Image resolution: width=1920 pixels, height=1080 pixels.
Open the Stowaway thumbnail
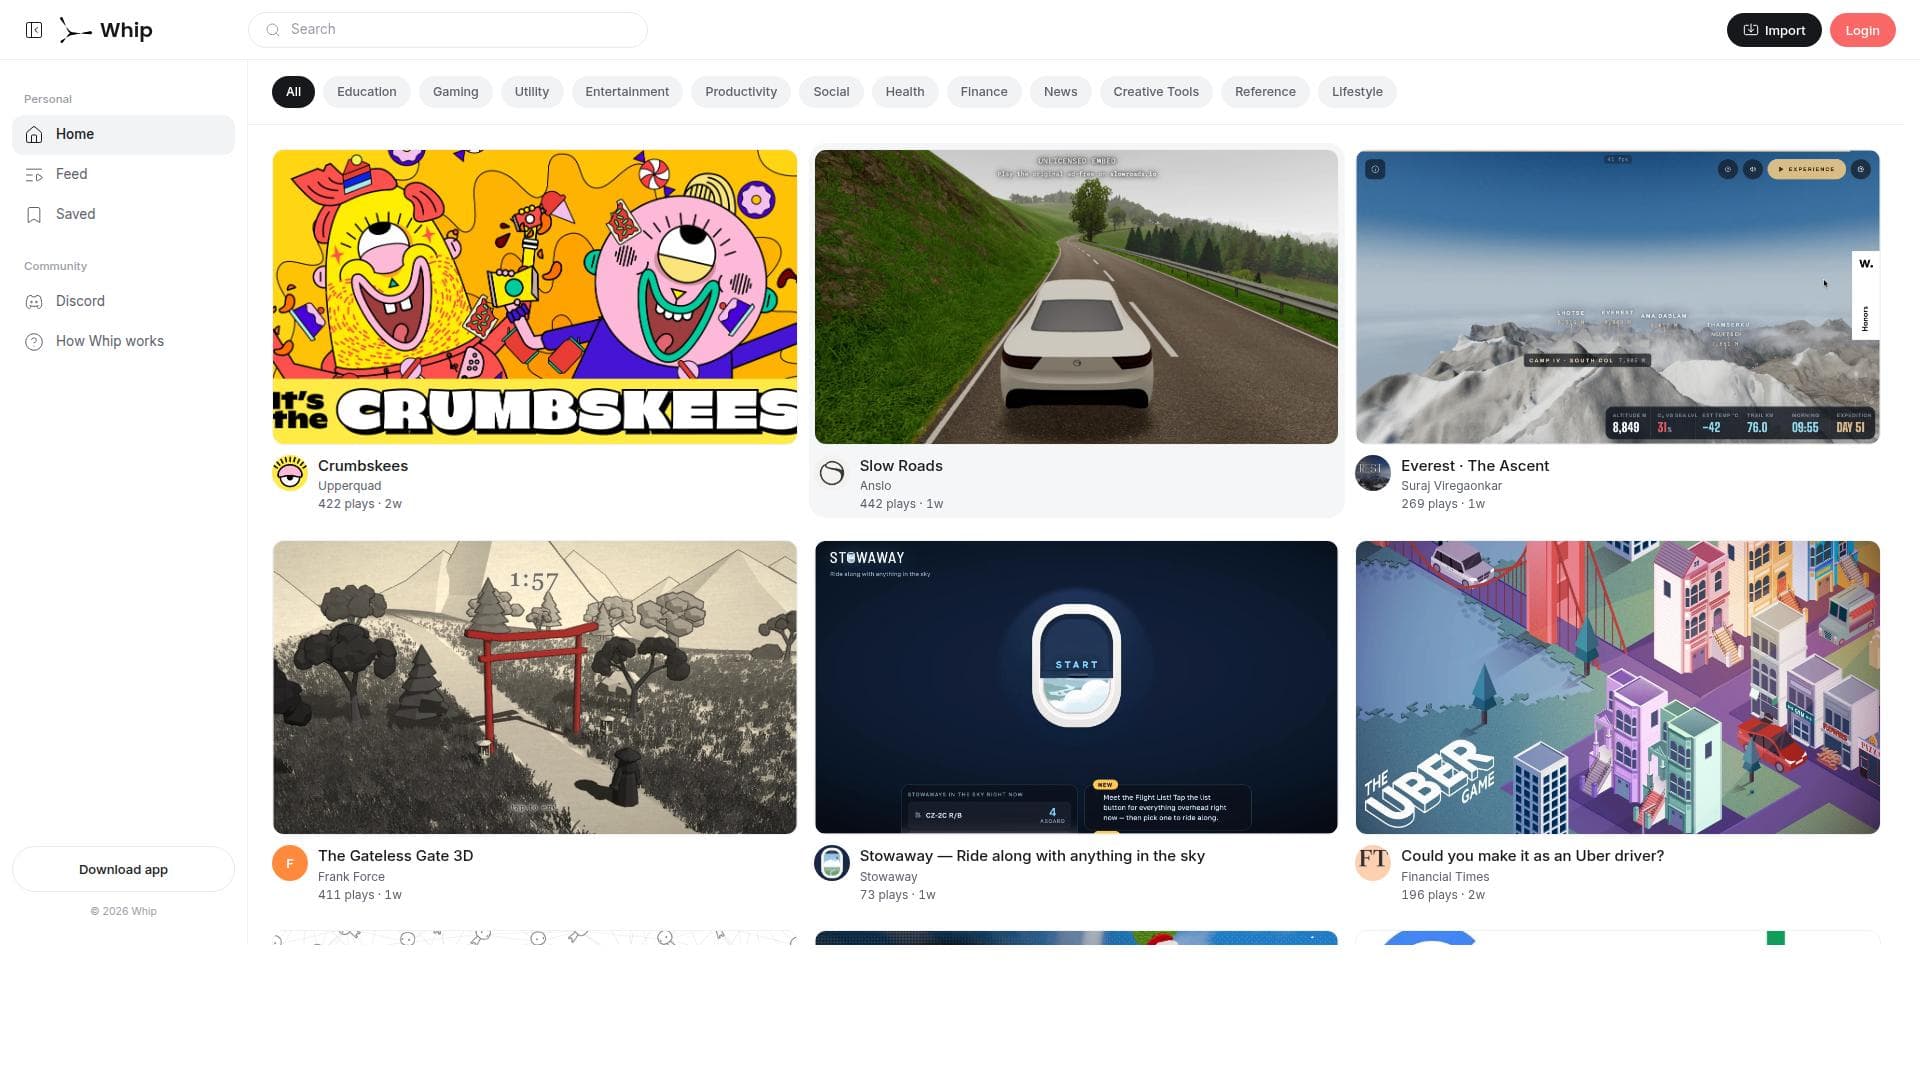(x=1076, y=687)
